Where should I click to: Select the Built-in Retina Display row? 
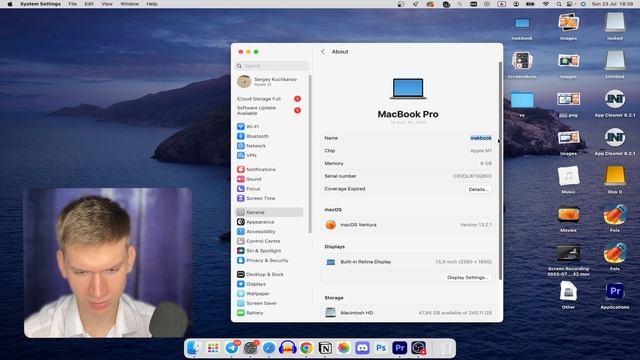[x=408, y=262]
